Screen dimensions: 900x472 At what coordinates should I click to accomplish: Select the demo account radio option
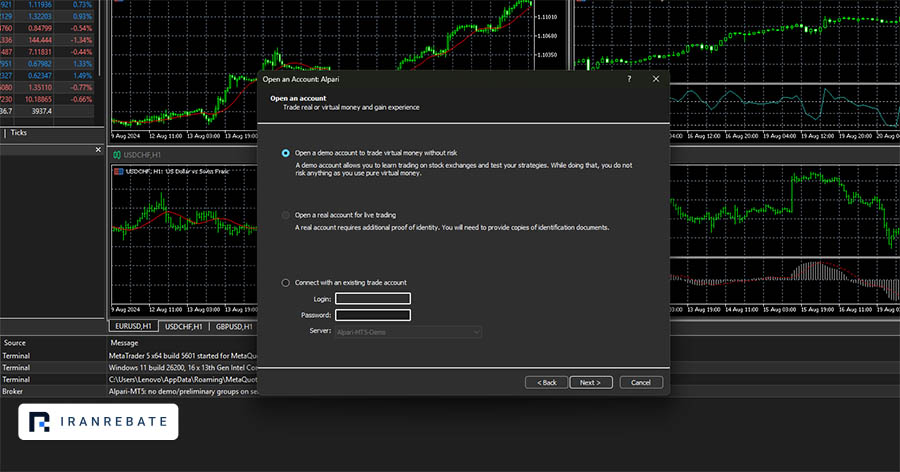coord(285,153)
